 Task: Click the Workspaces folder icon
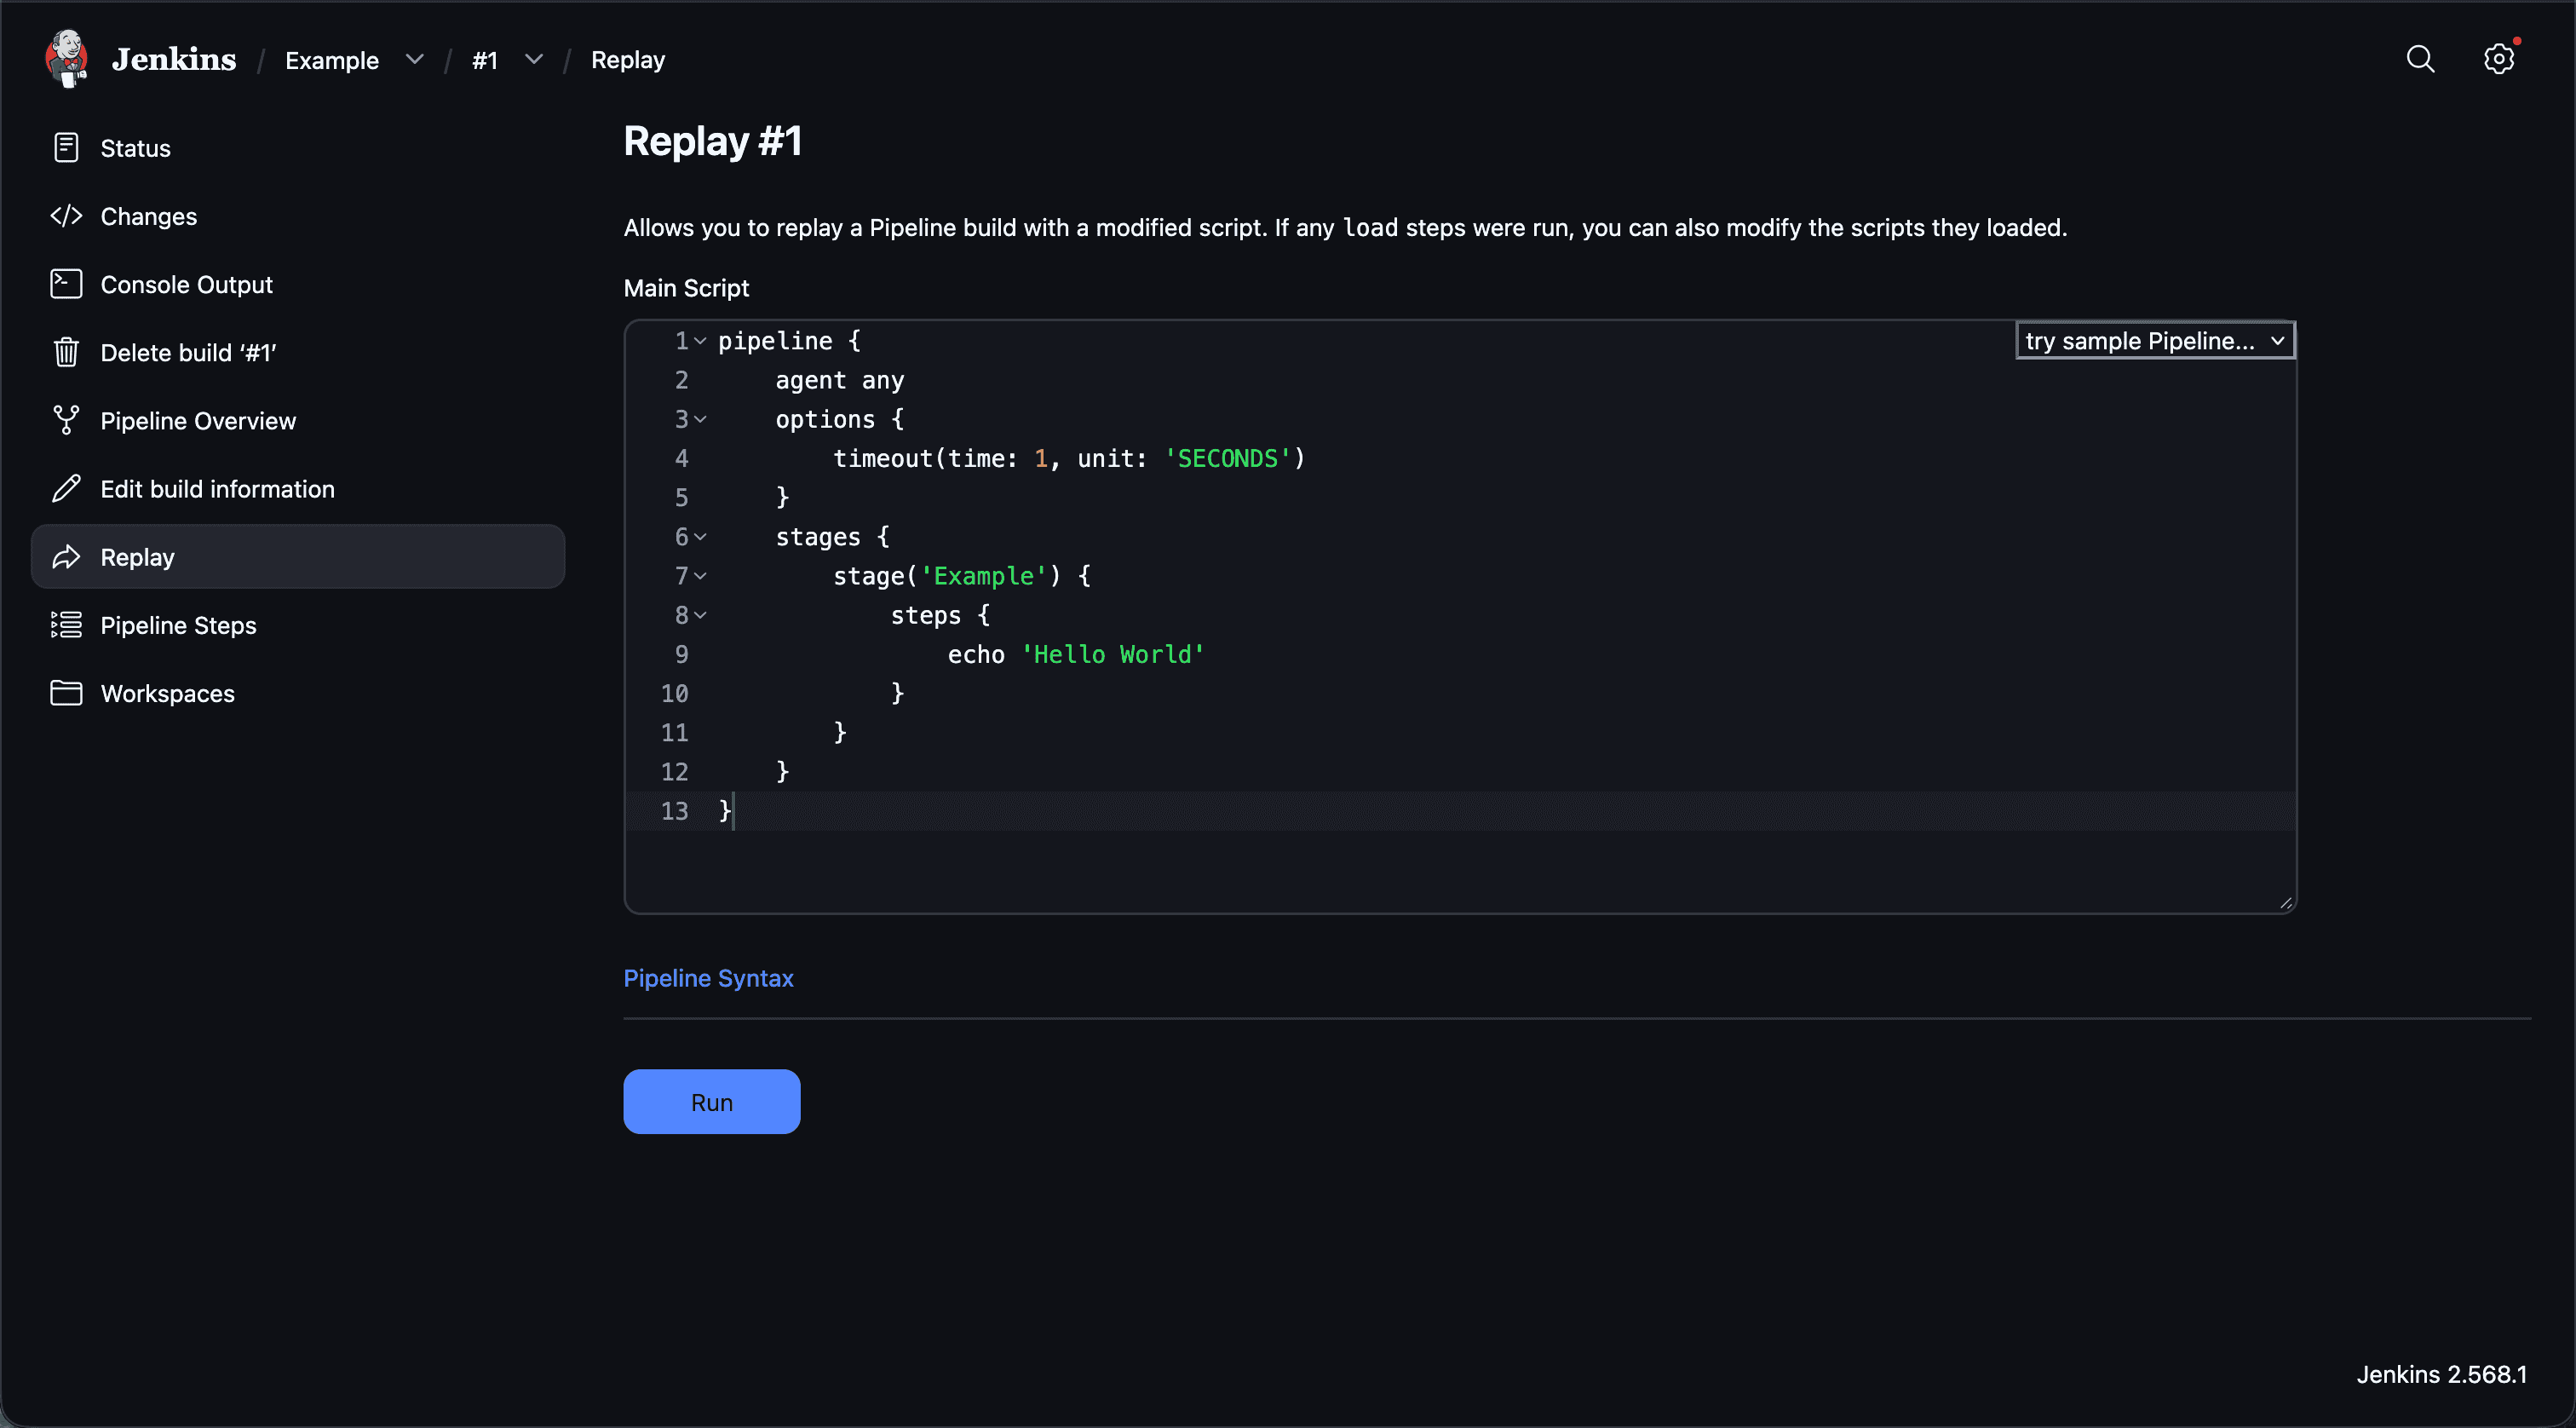[66, 693]
